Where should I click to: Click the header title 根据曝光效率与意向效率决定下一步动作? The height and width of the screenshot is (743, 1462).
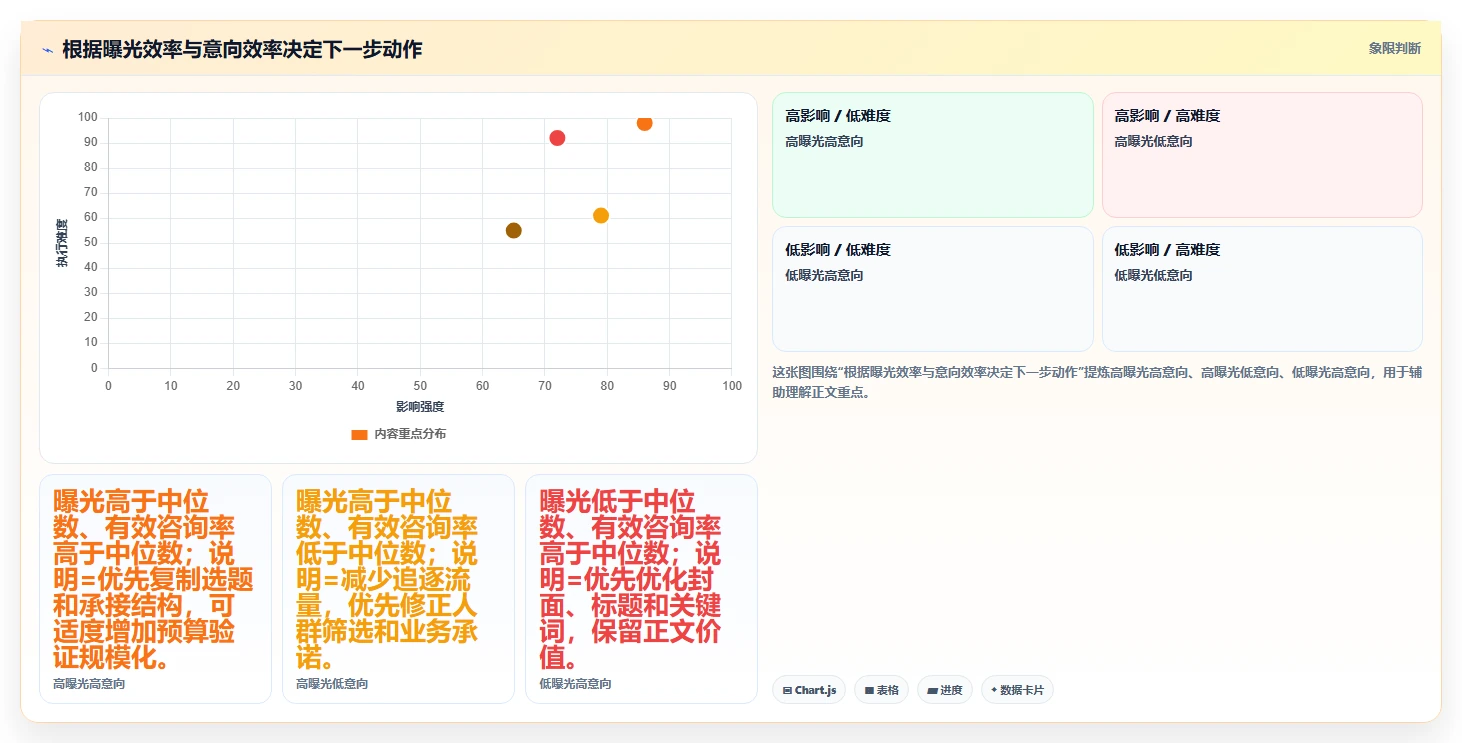point(242,49)
